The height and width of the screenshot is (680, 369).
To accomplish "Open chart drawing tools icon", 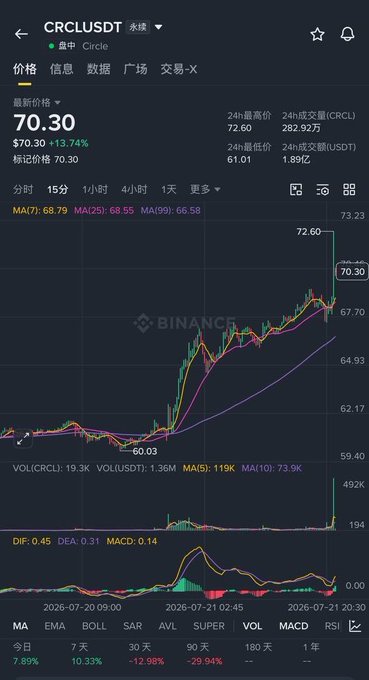I will (x=296, y=190).
